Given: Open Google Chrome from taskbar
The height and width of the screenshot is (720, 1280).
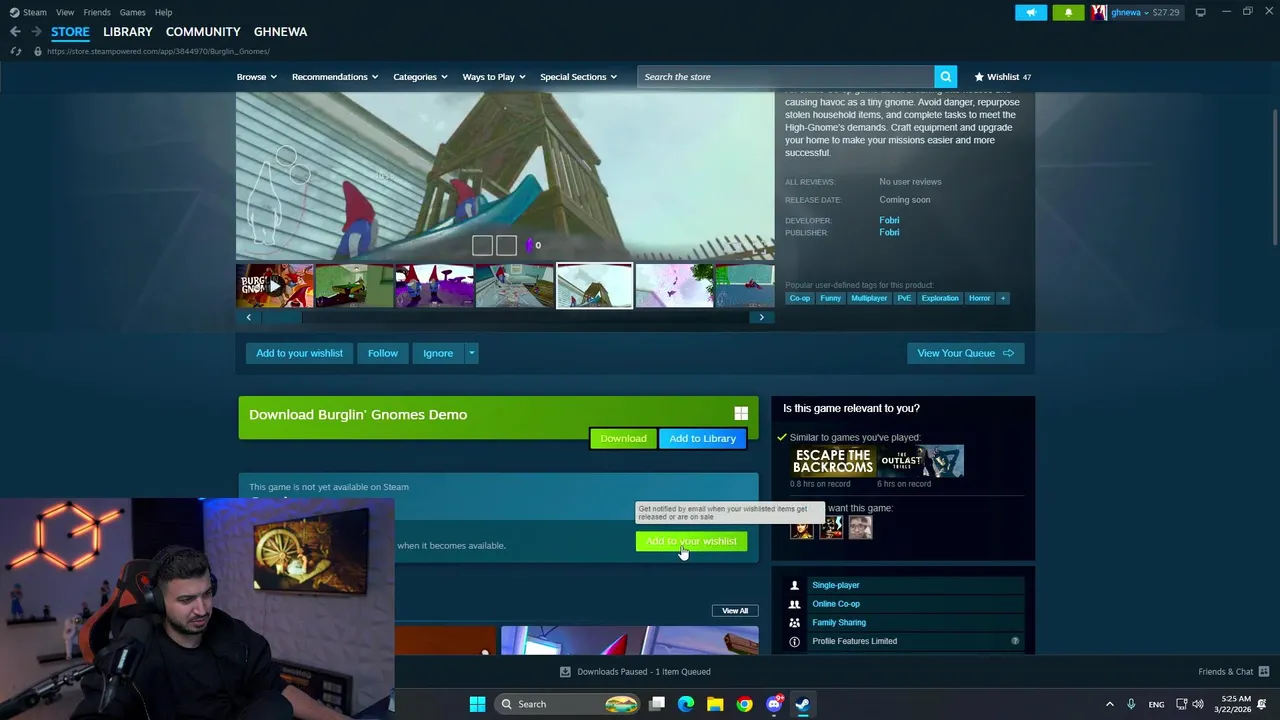Looking at the screenshot, I should (x=744, y=704).
